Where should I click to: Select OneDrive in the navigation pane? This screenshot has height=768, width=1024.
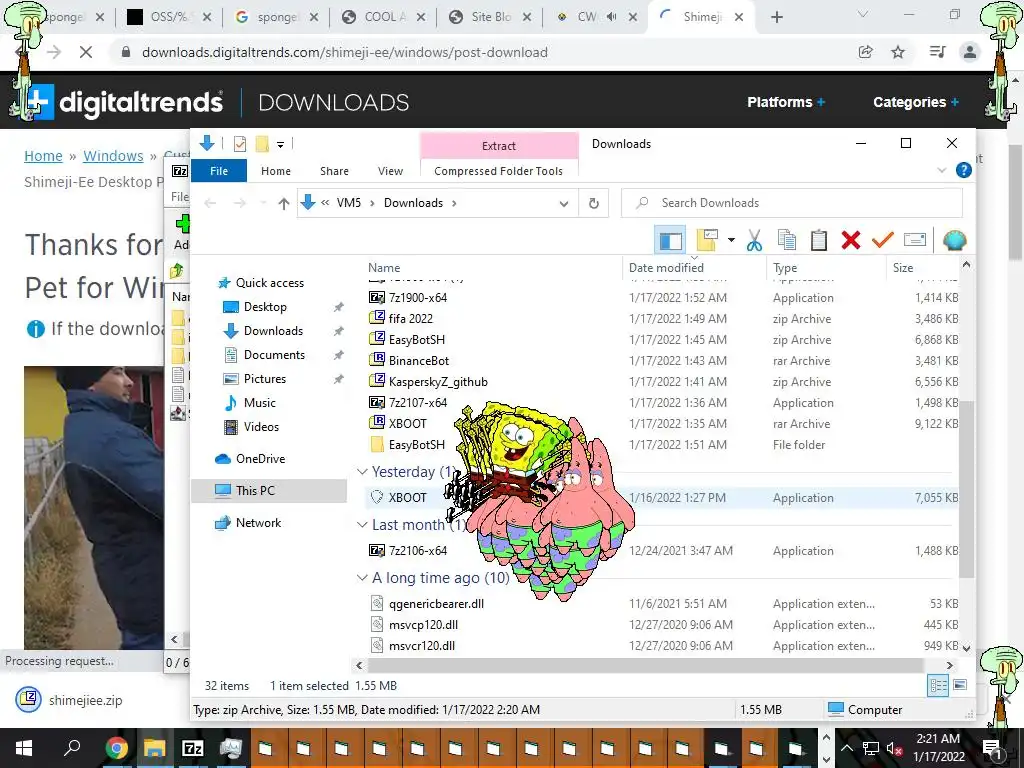coord(260,459)
